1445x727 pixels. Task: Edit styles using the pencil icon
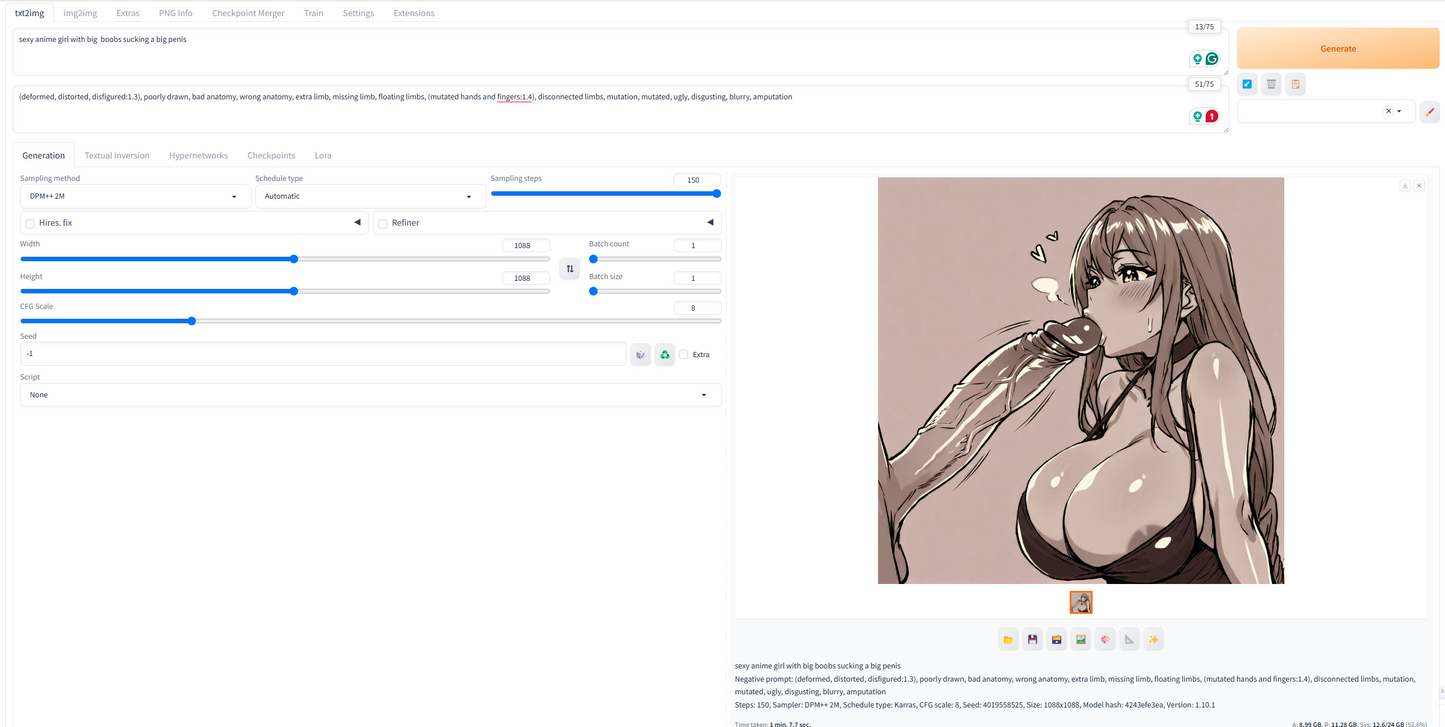(1428, 111)
